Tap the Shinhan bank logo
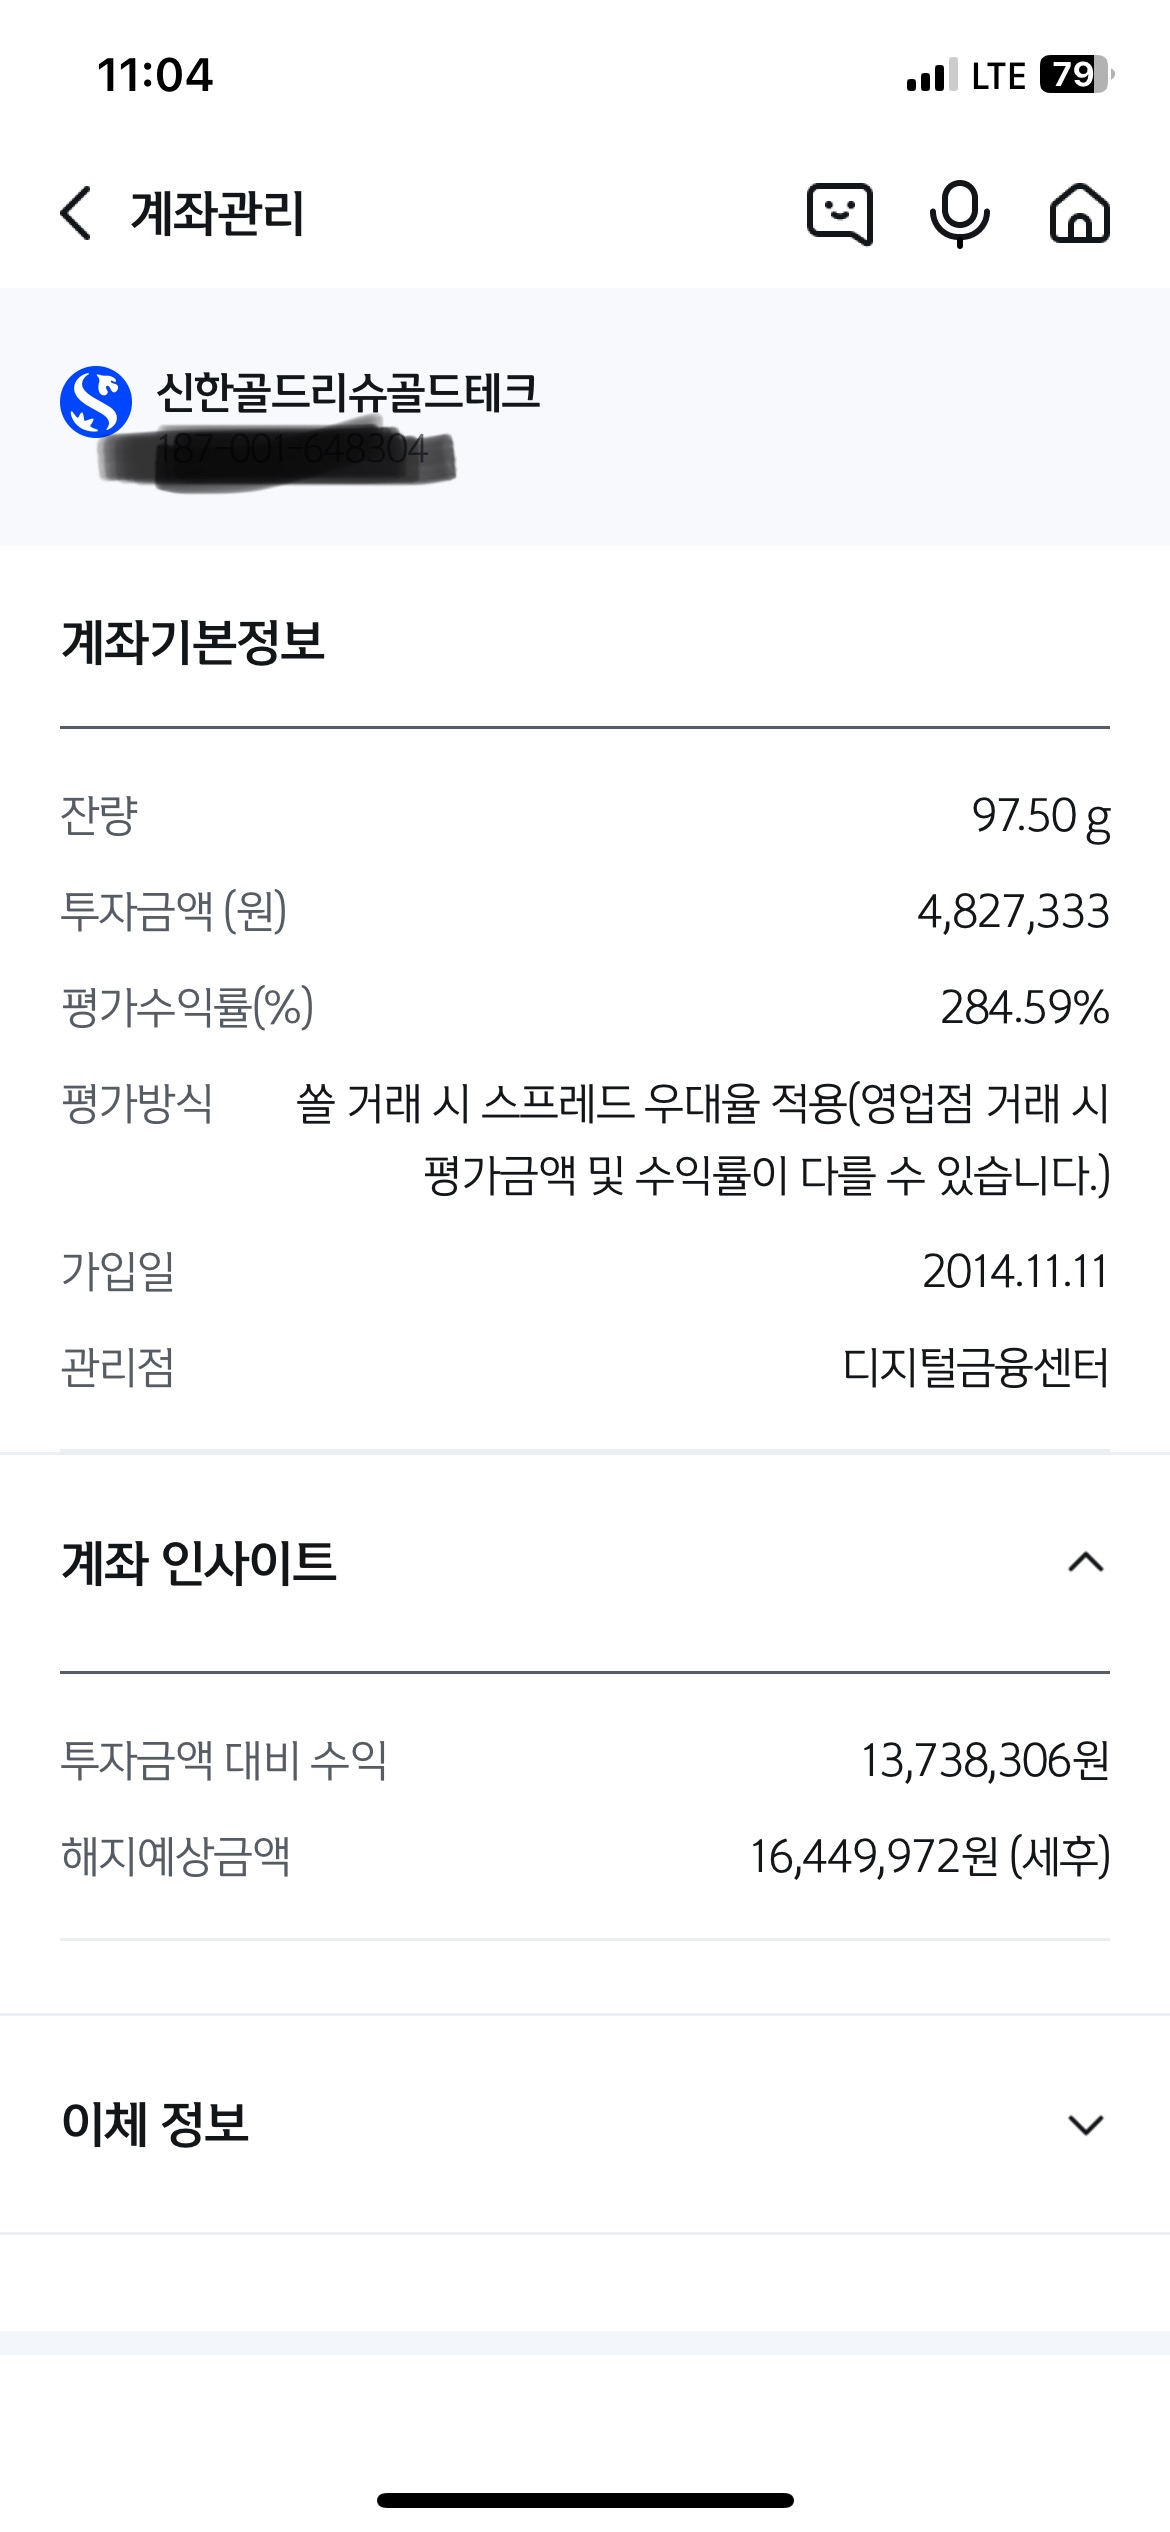This screenshot has height=2532, width=1170. coord(96,401)
